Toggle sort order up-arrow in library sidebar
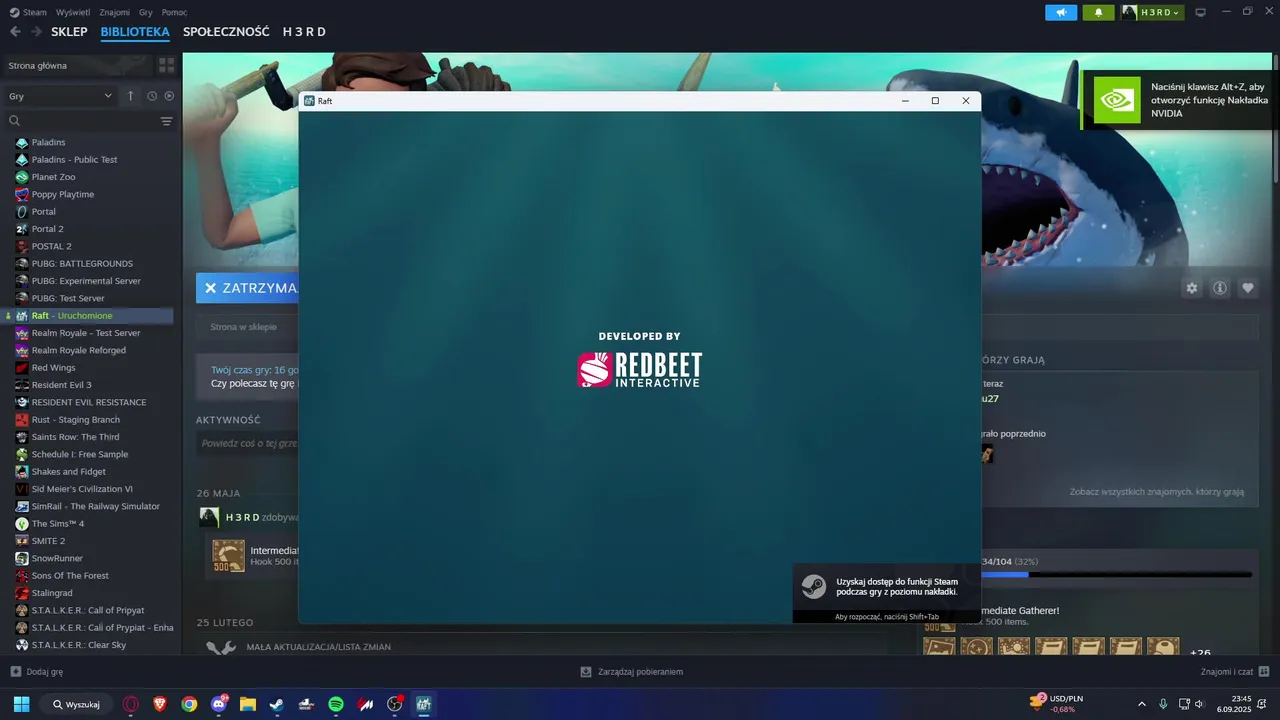The width and height of the screenshot is (1280, 720). tap(130, 96)
